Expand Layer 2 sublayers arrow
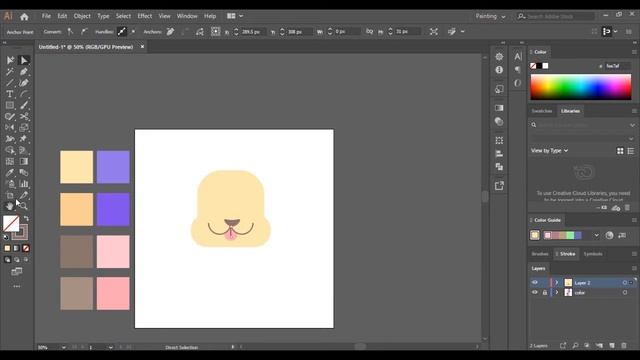640x360 pixels. (x=556, y=282)
